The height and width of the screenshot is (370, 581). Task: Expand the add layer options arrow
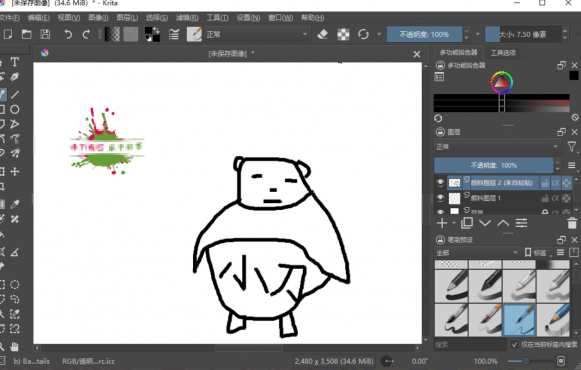(x=454, y=223)
